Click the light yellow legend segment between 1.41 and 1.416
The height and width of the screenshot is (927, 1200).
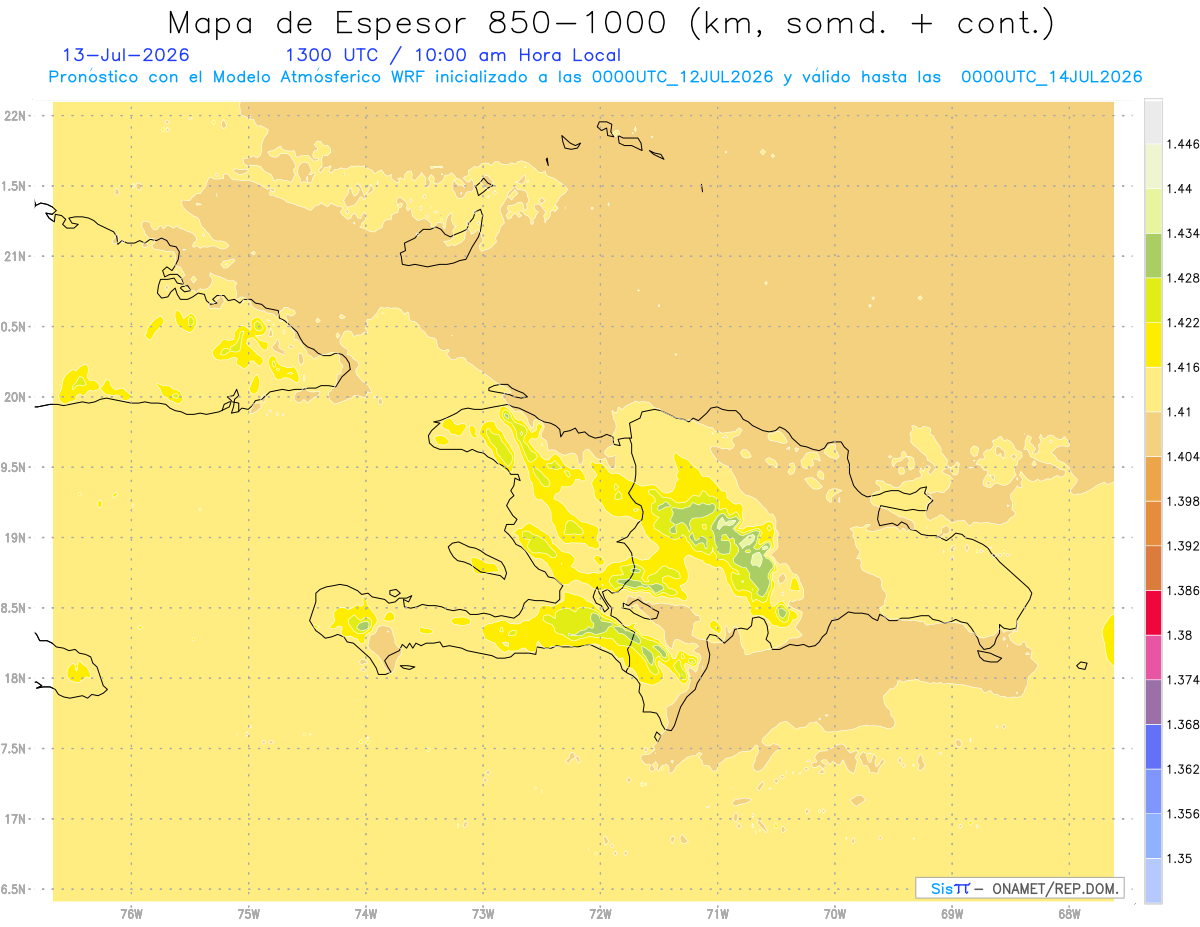(1153, 390)
